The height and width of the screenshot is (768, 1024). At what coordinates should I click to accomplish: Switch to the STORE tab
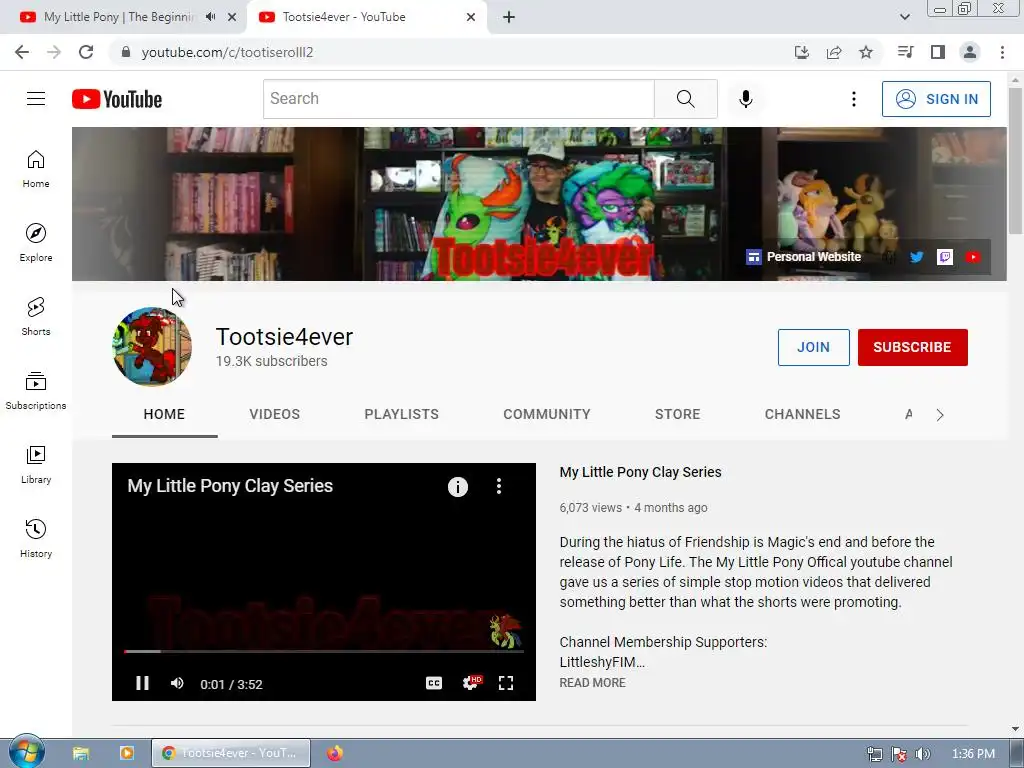pos(677,414)
